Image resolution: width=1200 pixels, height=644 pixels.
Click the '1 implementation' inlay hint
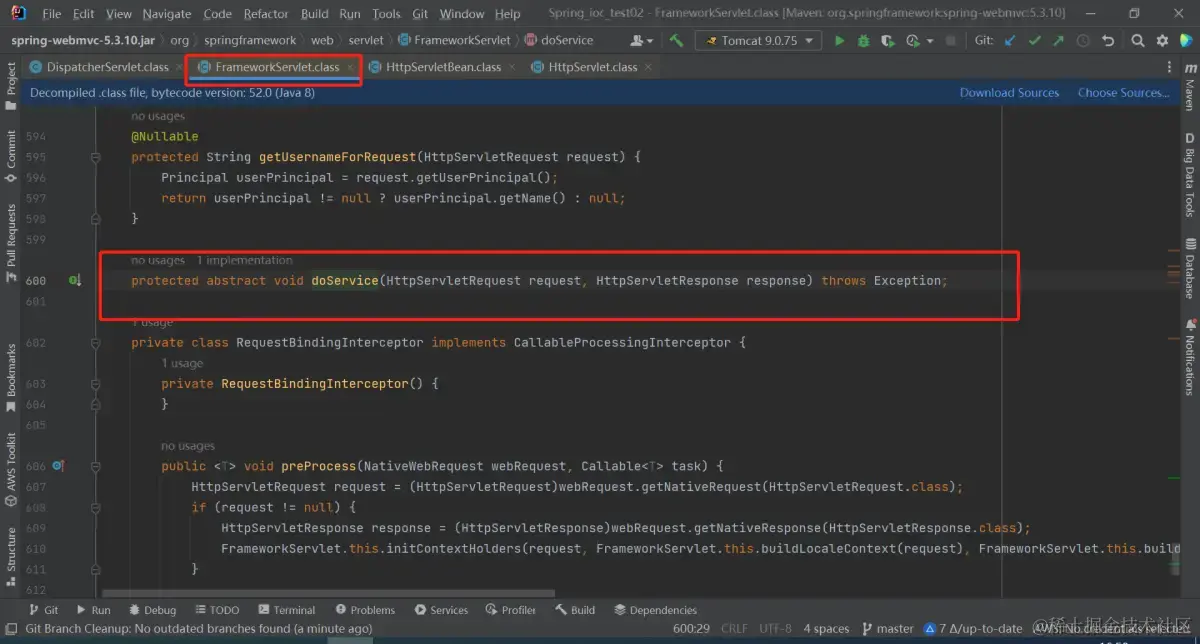[x=244, y=261]
